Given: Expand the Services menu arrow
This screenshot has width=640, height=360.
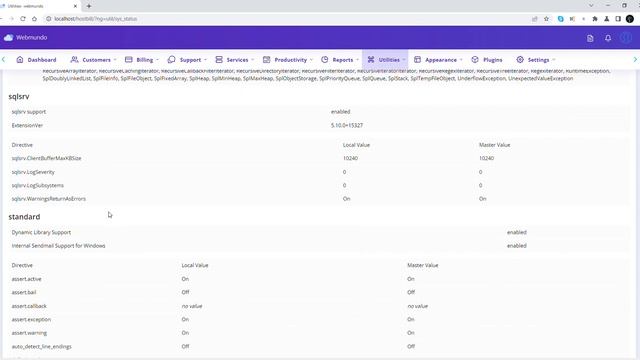Looking at the screenshot, I should (253, 60).
